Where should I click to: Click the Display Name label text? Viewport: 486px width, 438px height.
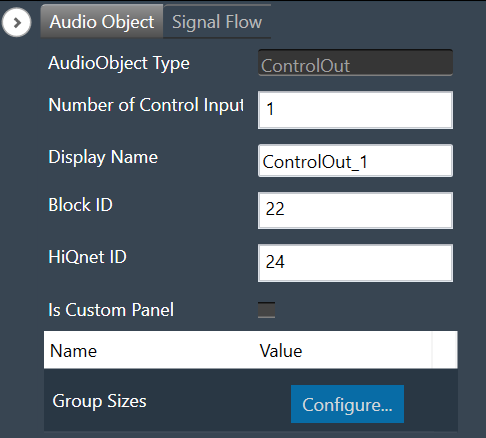pos(103,157)
